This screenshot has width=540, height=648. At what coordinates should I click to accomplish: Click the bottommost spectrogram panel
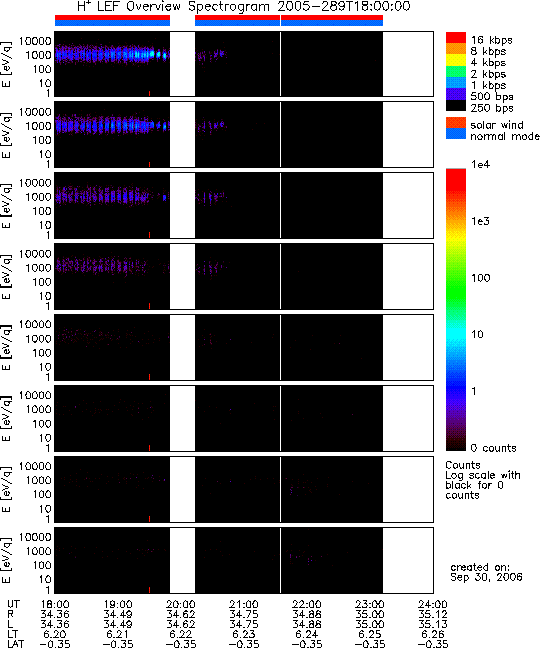(x=244, y=560)
